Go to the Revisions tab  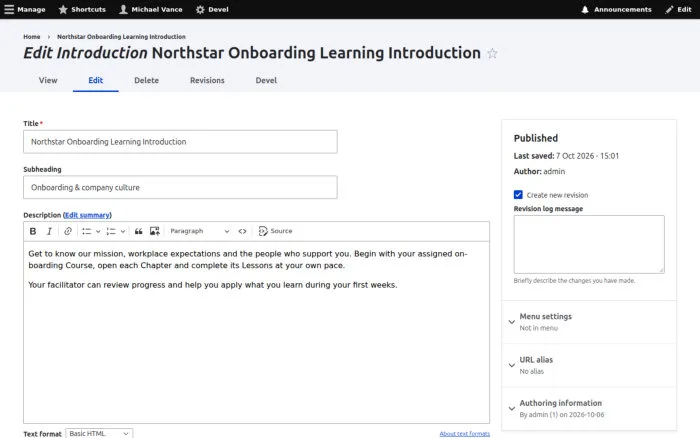[207, 80]
